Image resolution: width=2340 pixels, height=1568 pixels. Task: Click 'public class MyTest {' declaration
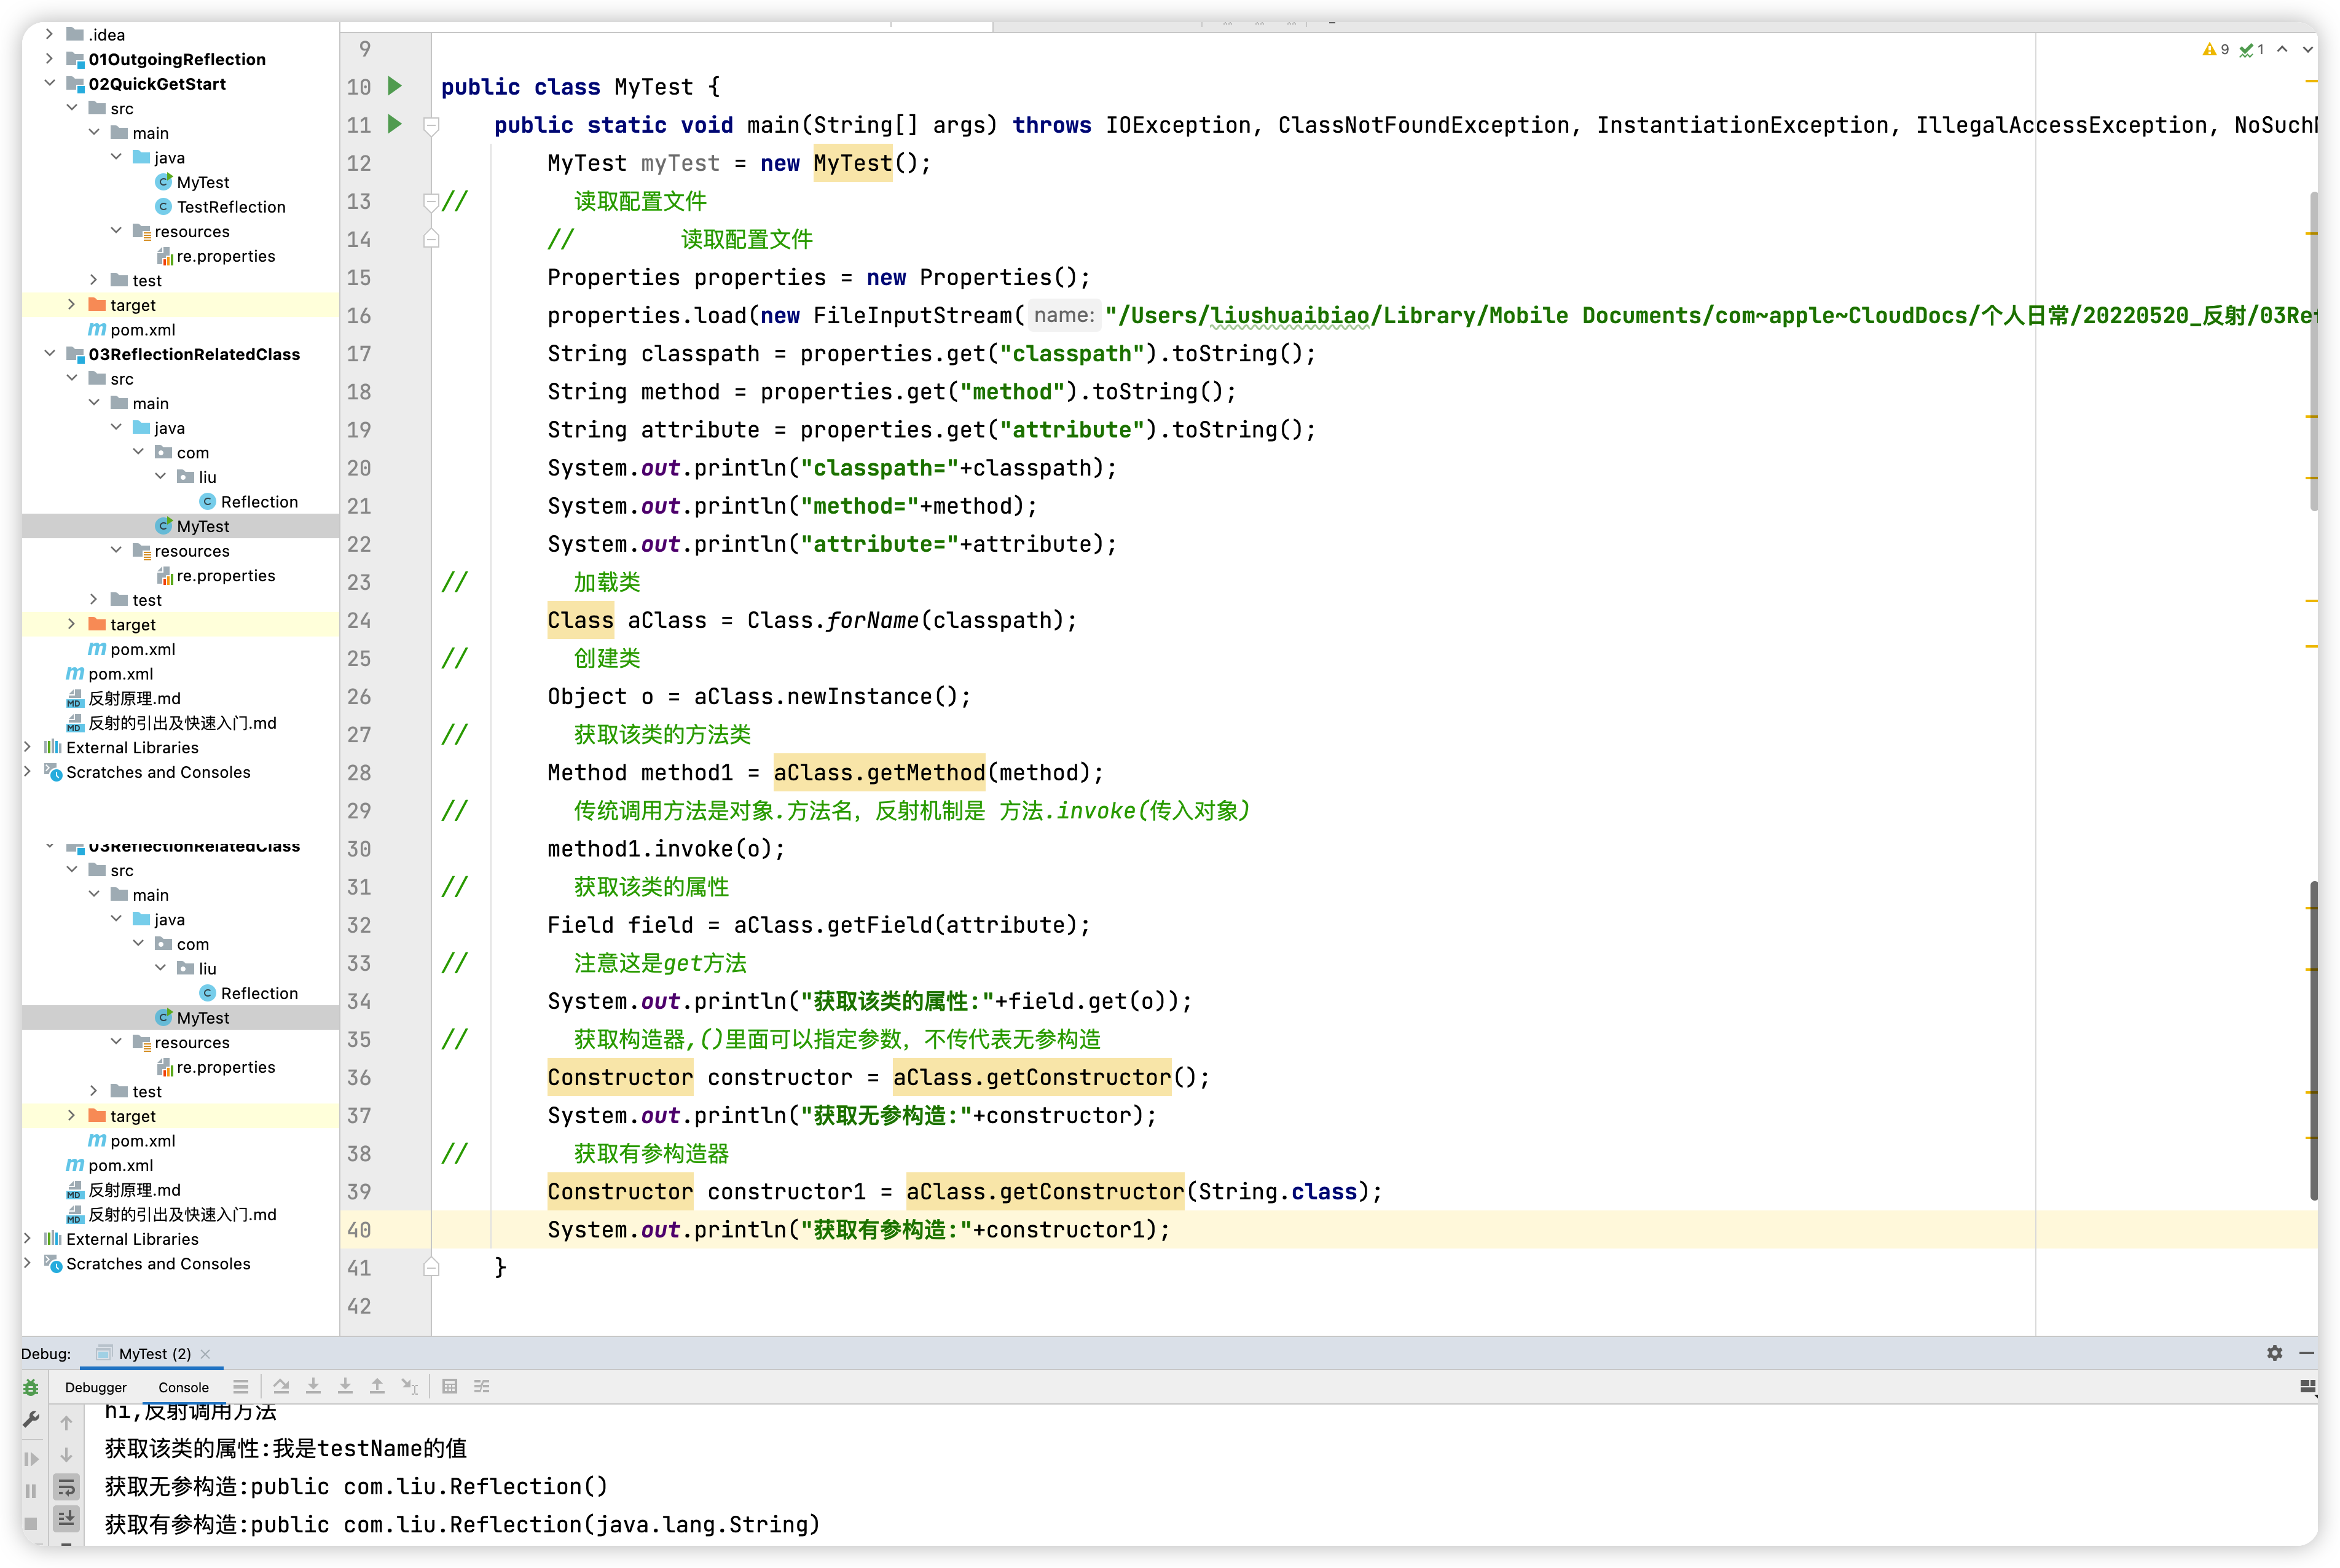[580, 87]
